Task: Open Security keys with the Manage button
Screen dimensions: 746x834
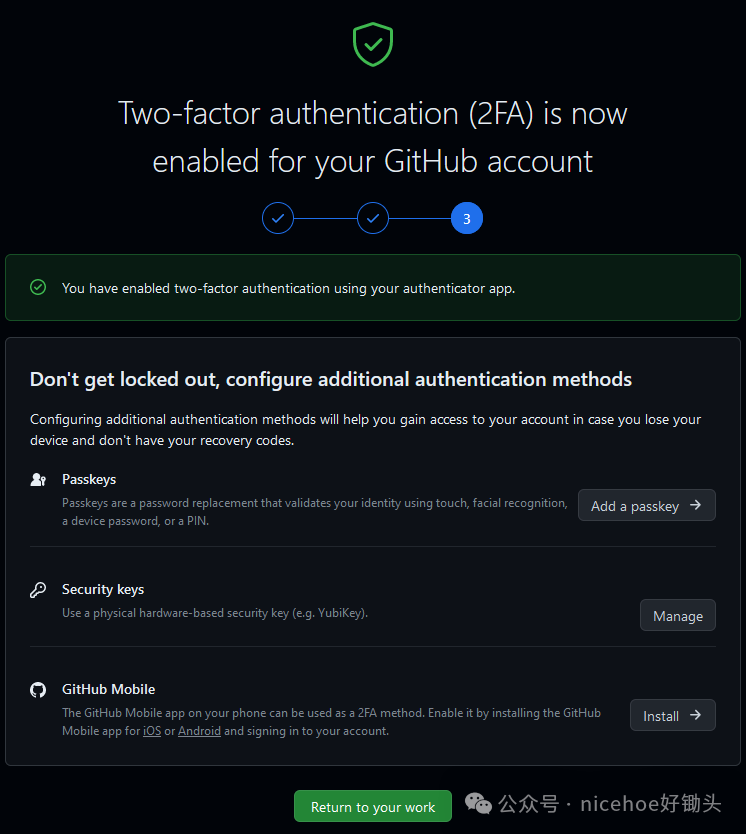Action: click(x=677, y=615)
